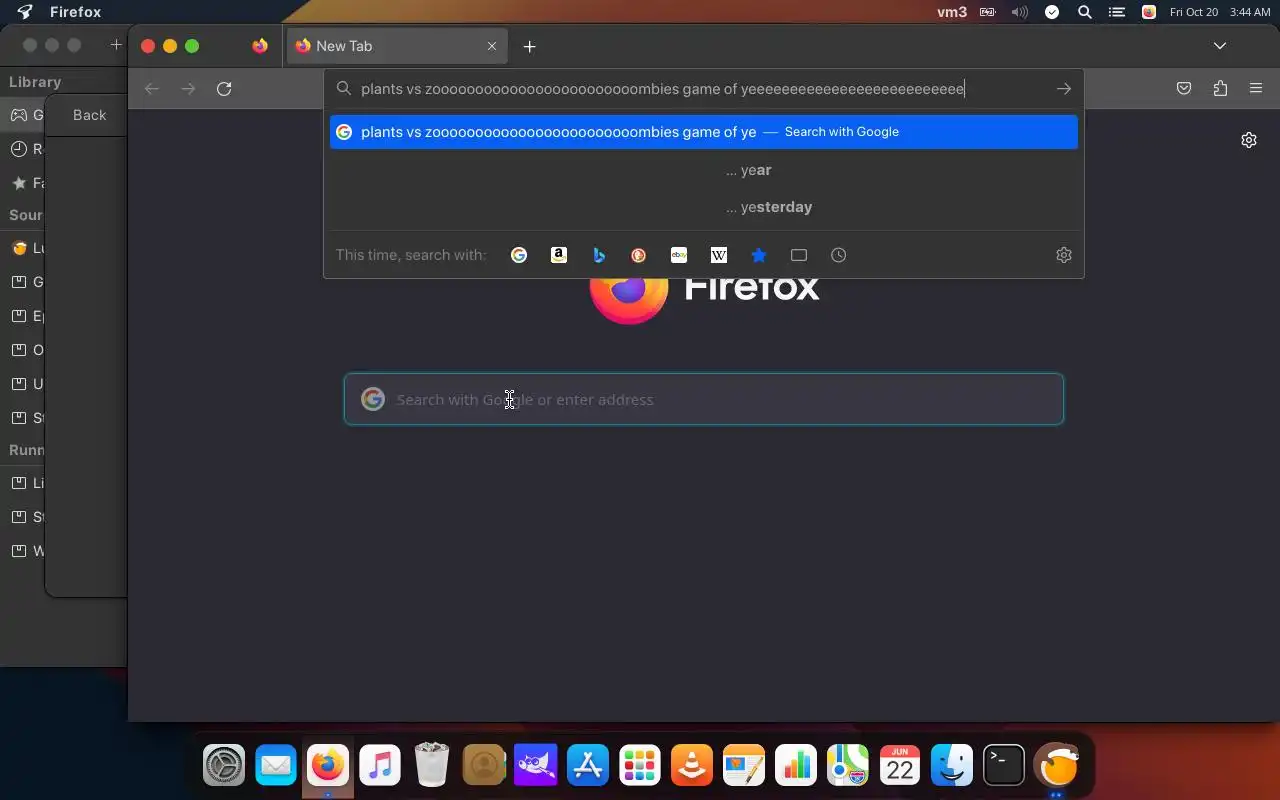
Task: Open Control Center list icon in menu bar
Action: tap(1118, 12)
